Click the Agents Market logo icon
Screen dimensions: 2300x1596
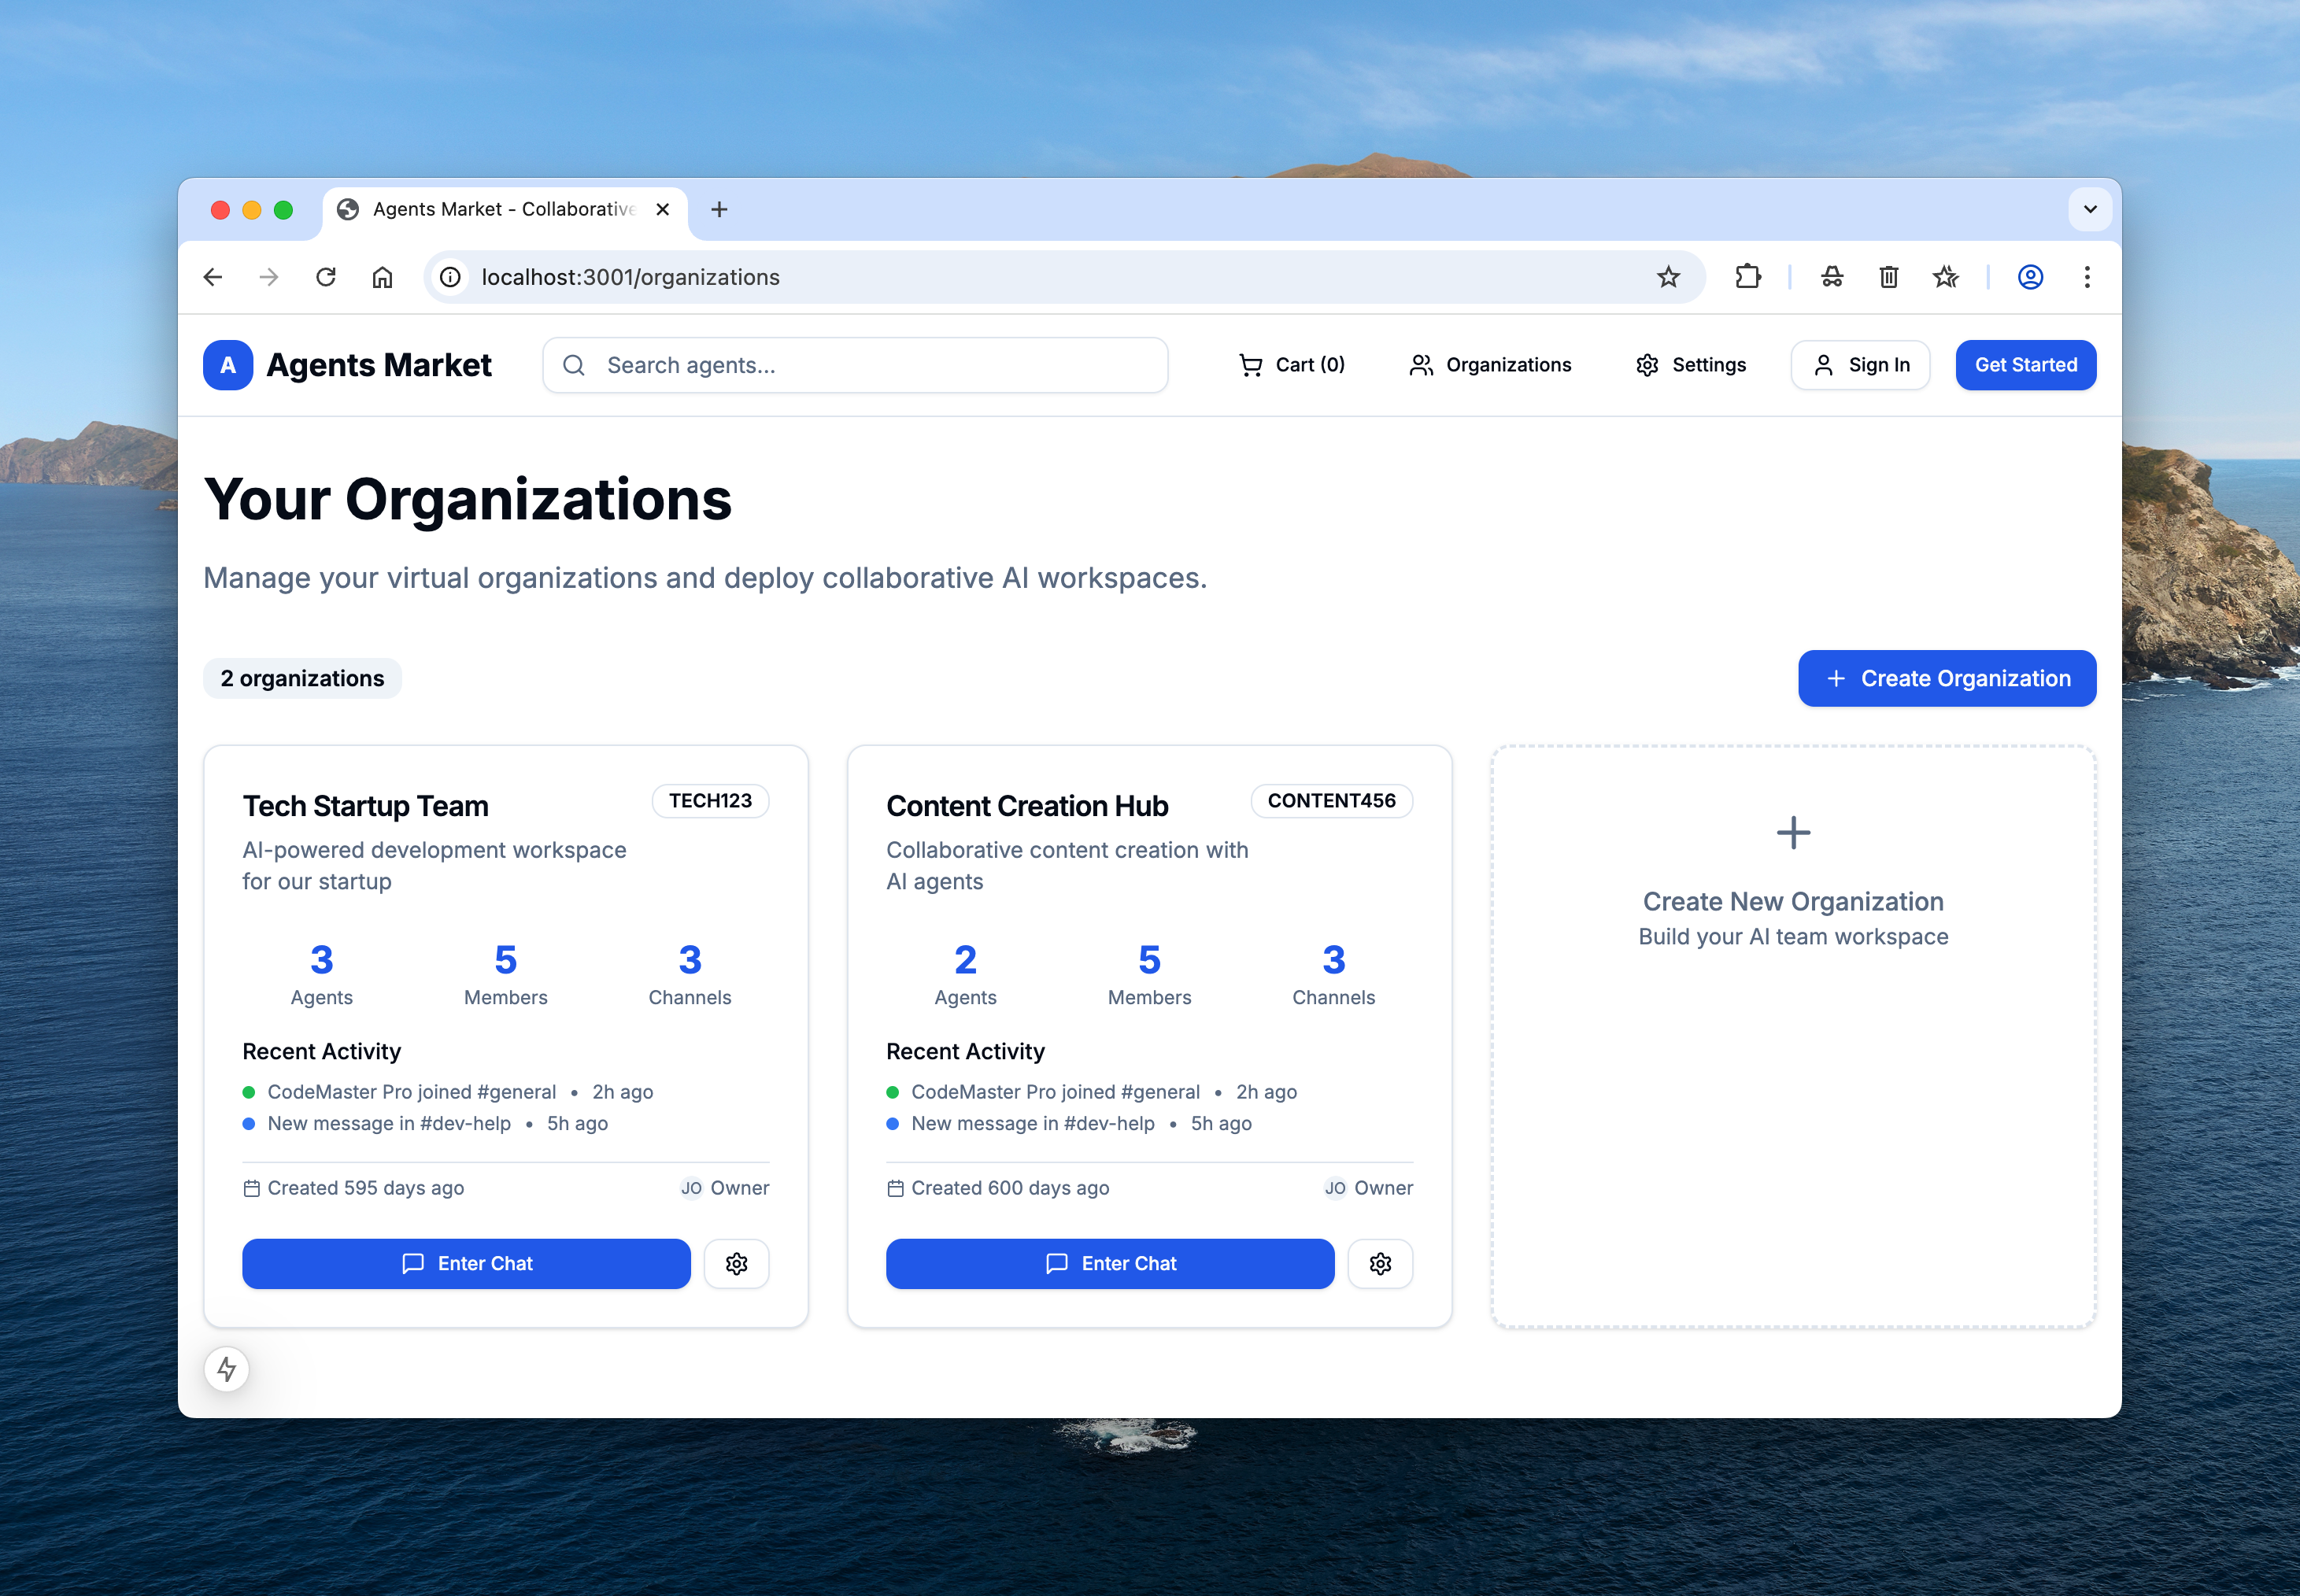point(228,365)
